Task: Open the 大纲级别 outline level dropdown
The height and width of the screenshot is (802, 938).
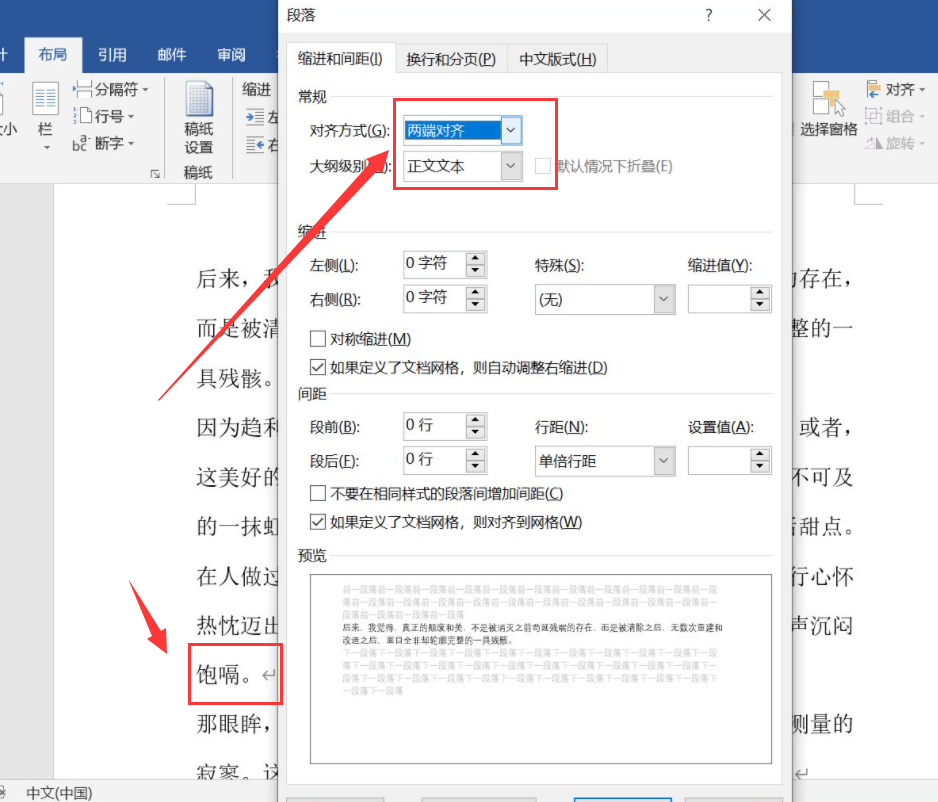Action: point(511,165)
